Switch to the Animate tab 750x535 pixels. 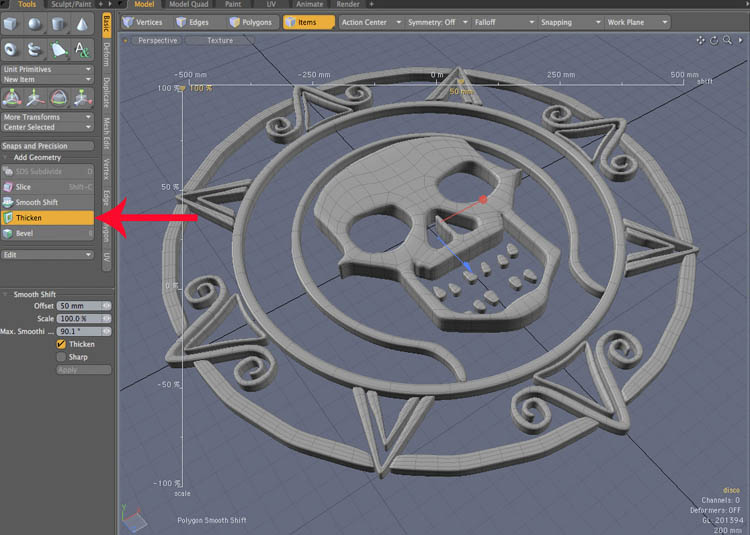(x=309, y=4)
